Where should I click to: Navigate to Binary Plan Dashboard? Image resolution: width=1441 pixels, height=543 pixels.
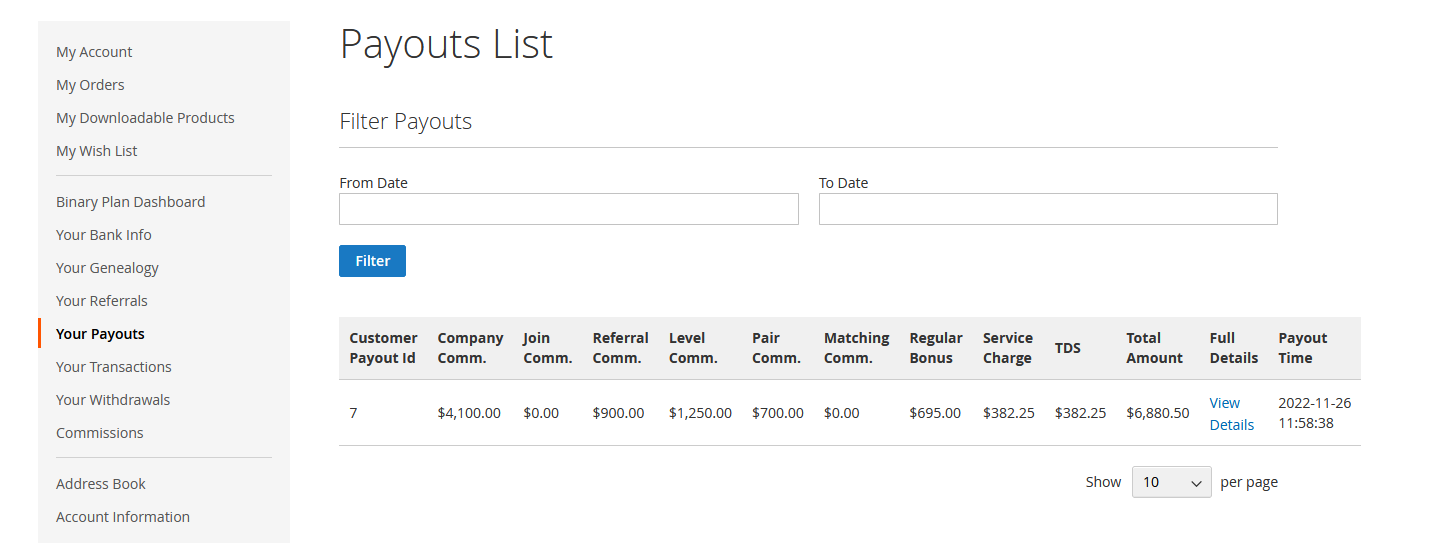[130, 202]
